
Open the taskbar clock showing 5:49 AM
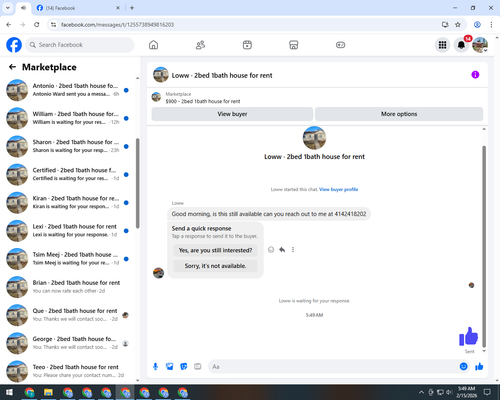click(466, 392)
